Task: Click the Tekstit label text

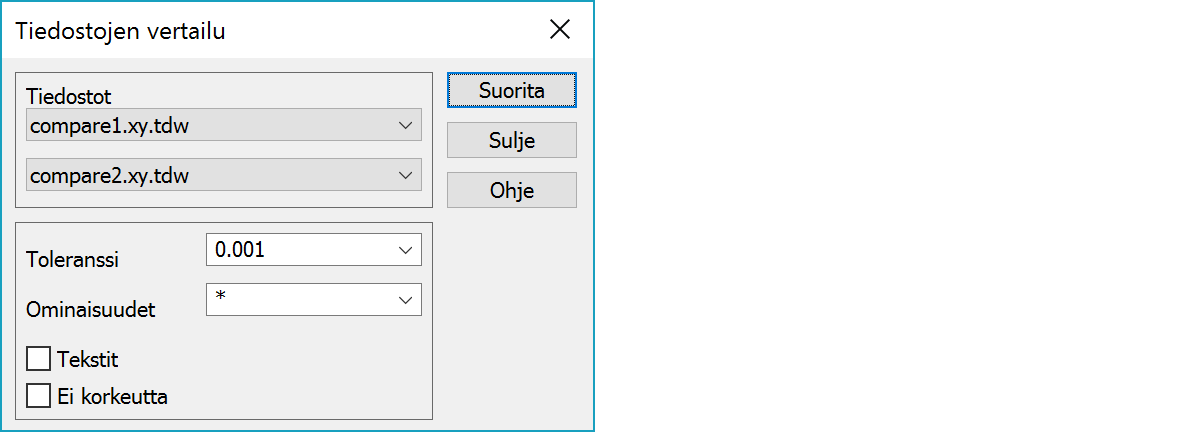Action: pyautogui.click(x=89, y=359)
